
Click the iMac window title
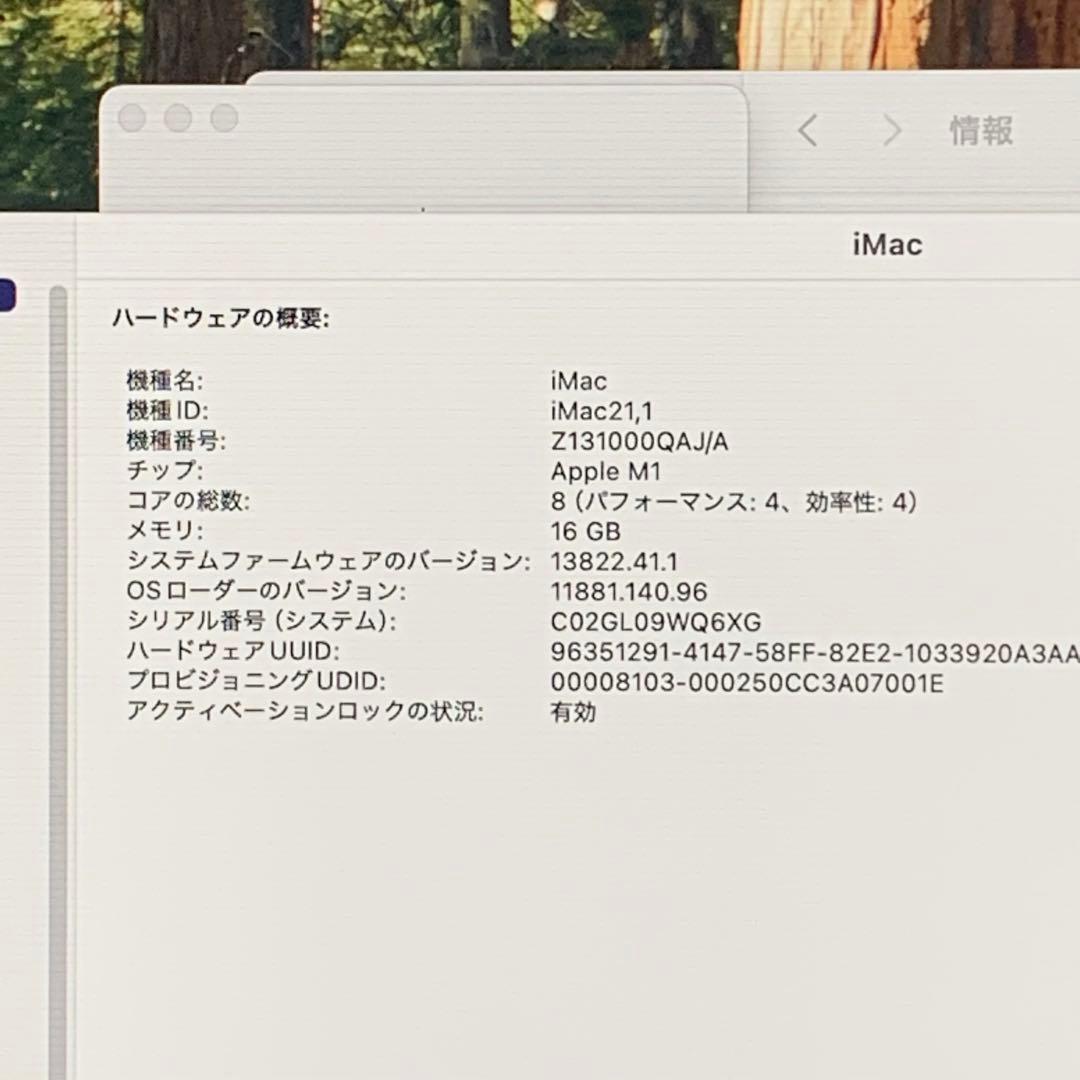pyautogui.click(x=888, y=245)
